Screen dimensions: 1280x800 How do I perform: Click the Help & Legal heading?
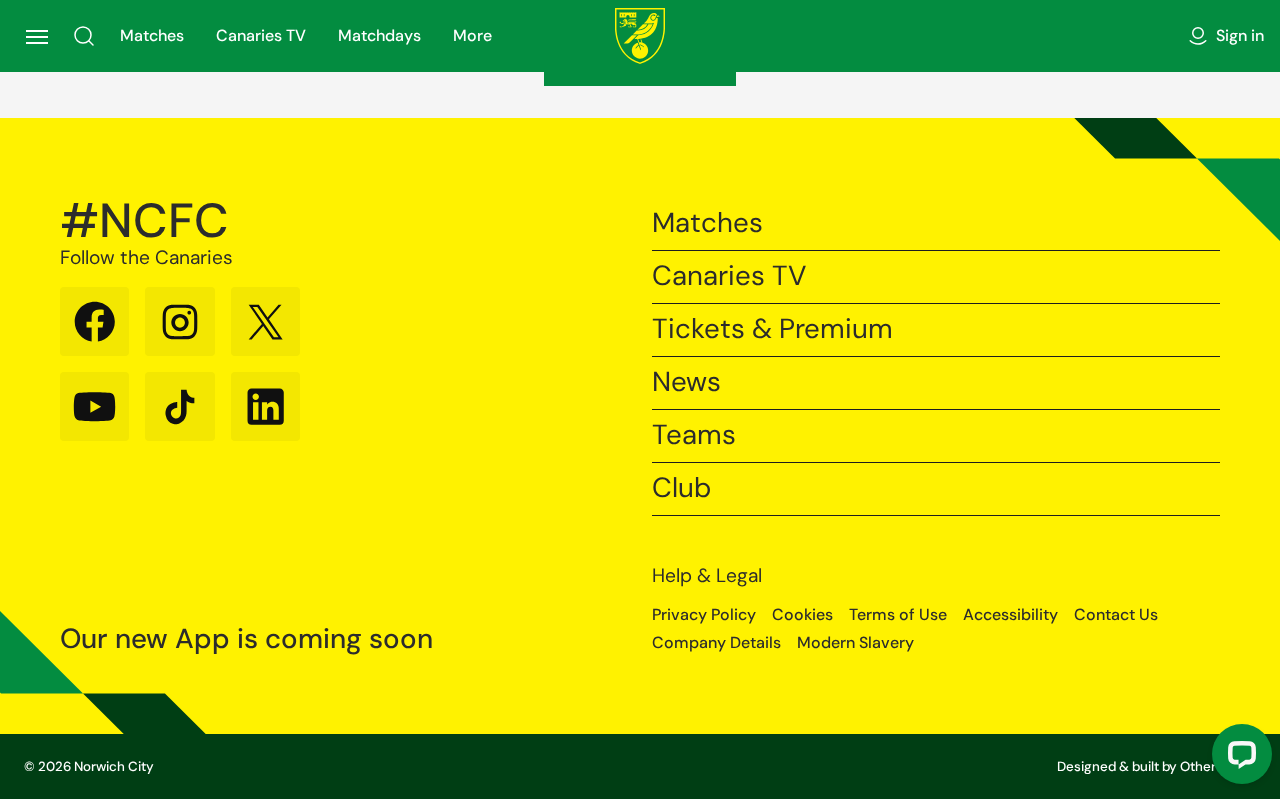click(707, 576)
